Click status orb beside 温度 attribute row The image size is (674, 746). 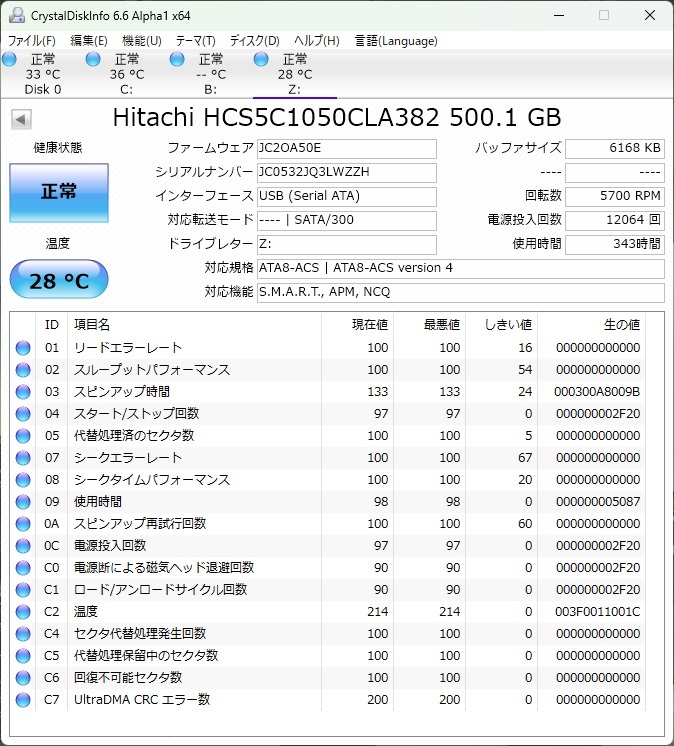pyautogui.click(x=23, y=612)
